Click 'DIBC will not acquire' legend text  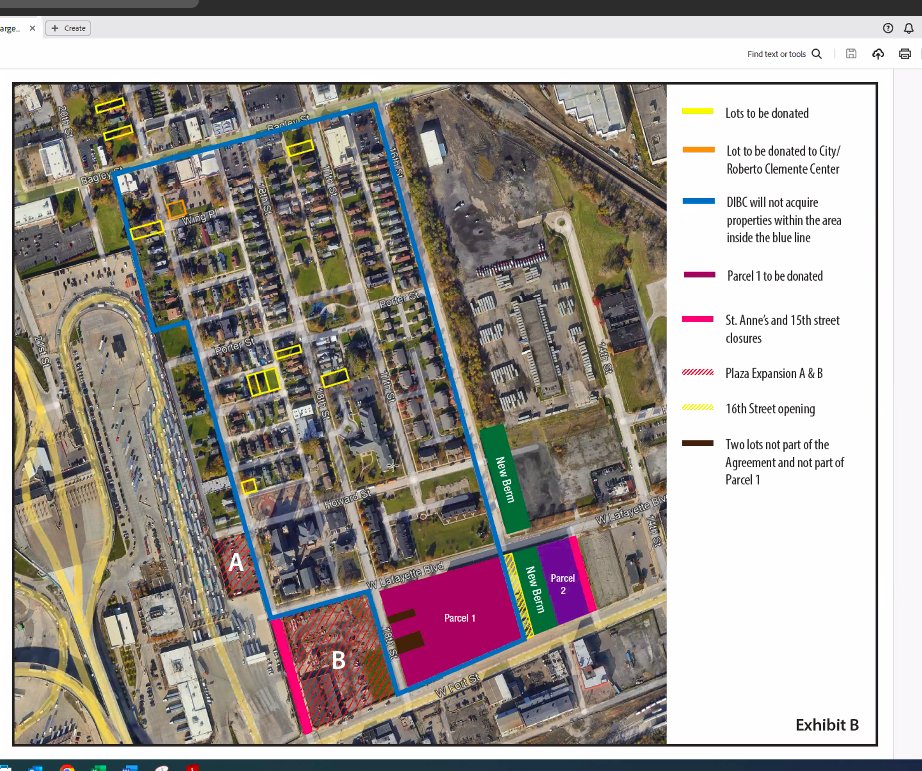point(772,202)
